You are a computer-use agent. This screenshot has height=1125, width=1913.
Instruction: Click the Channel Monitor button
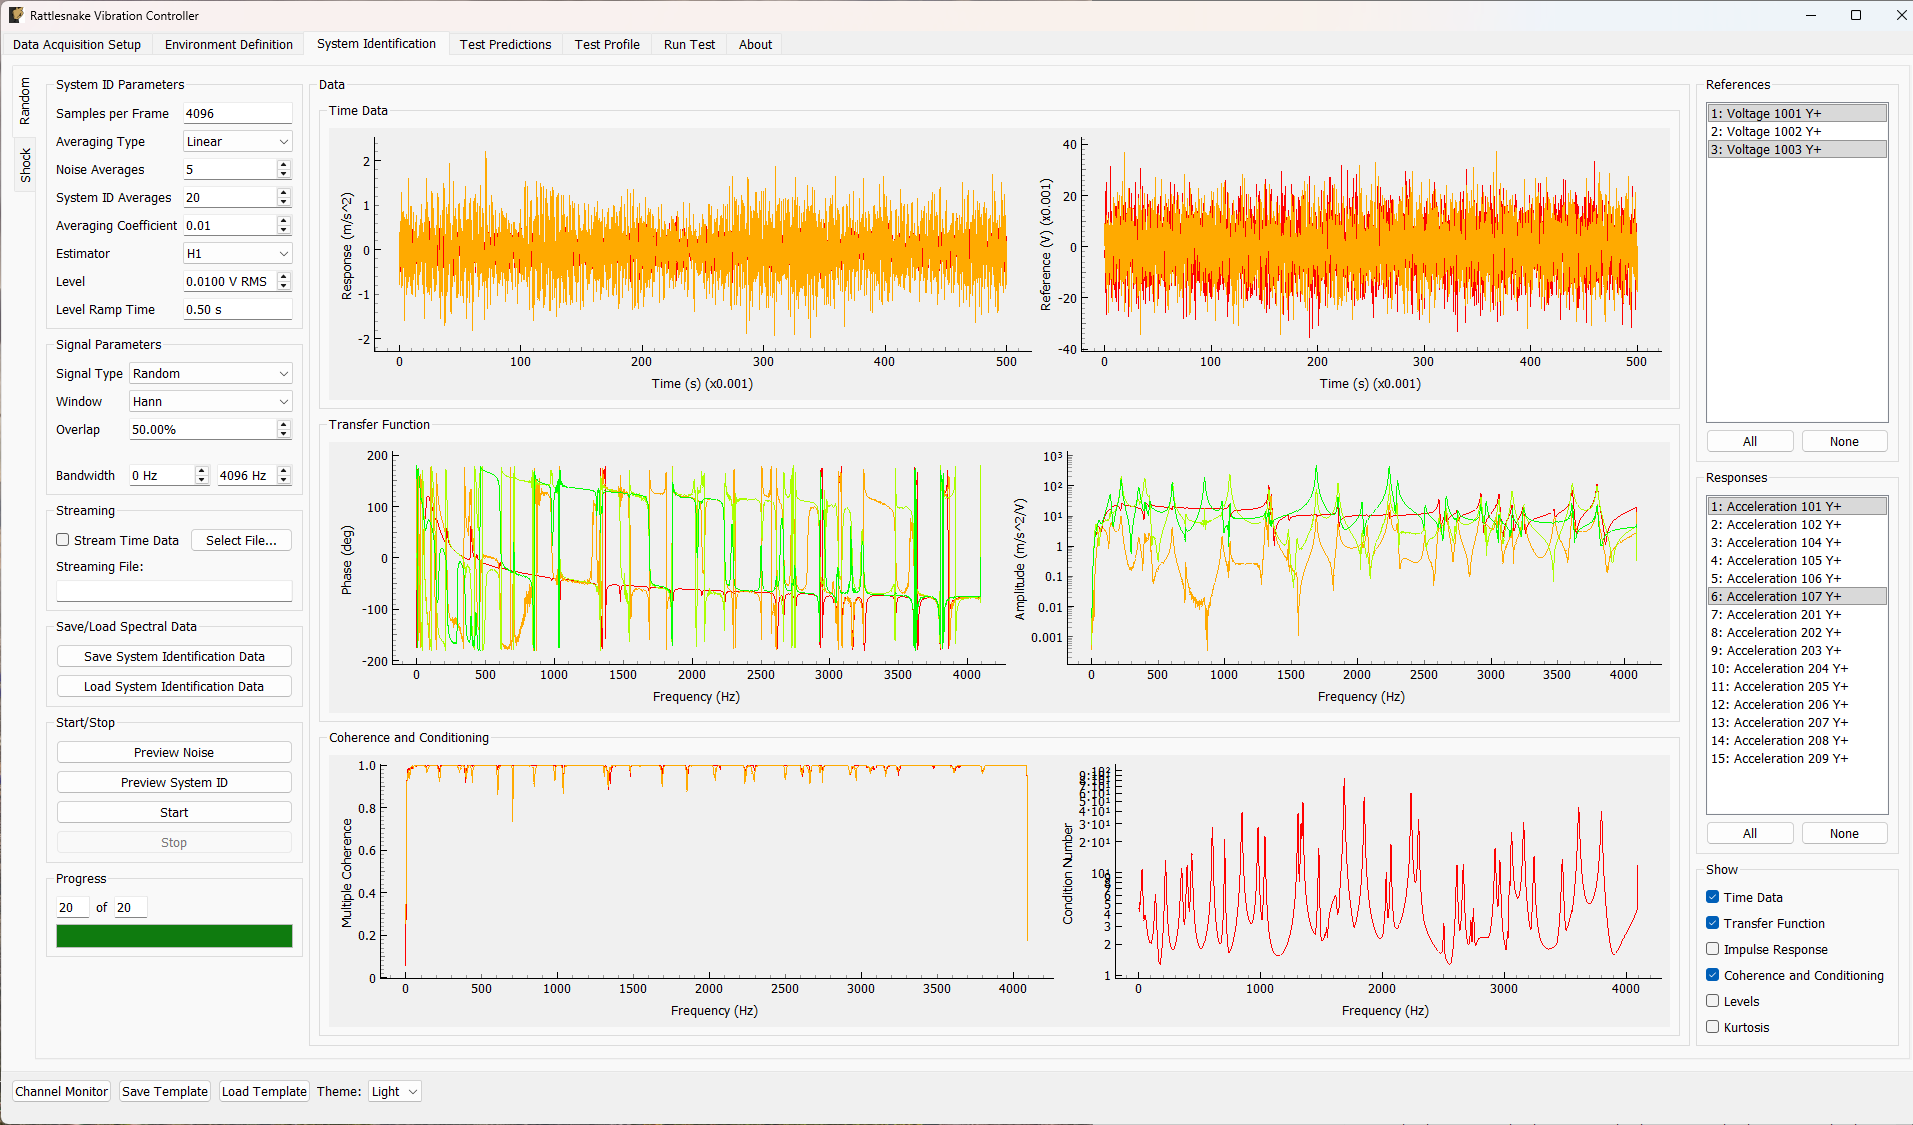[x=61, y=1091]
